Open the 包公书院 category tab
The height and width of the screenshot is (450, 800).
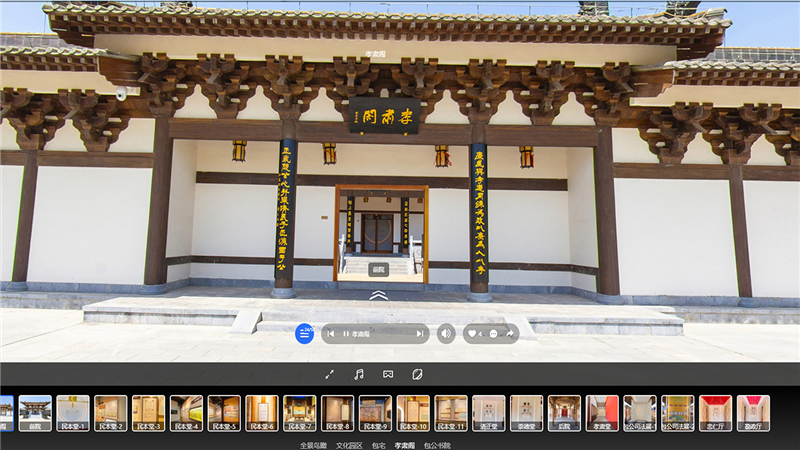point(438,444)
